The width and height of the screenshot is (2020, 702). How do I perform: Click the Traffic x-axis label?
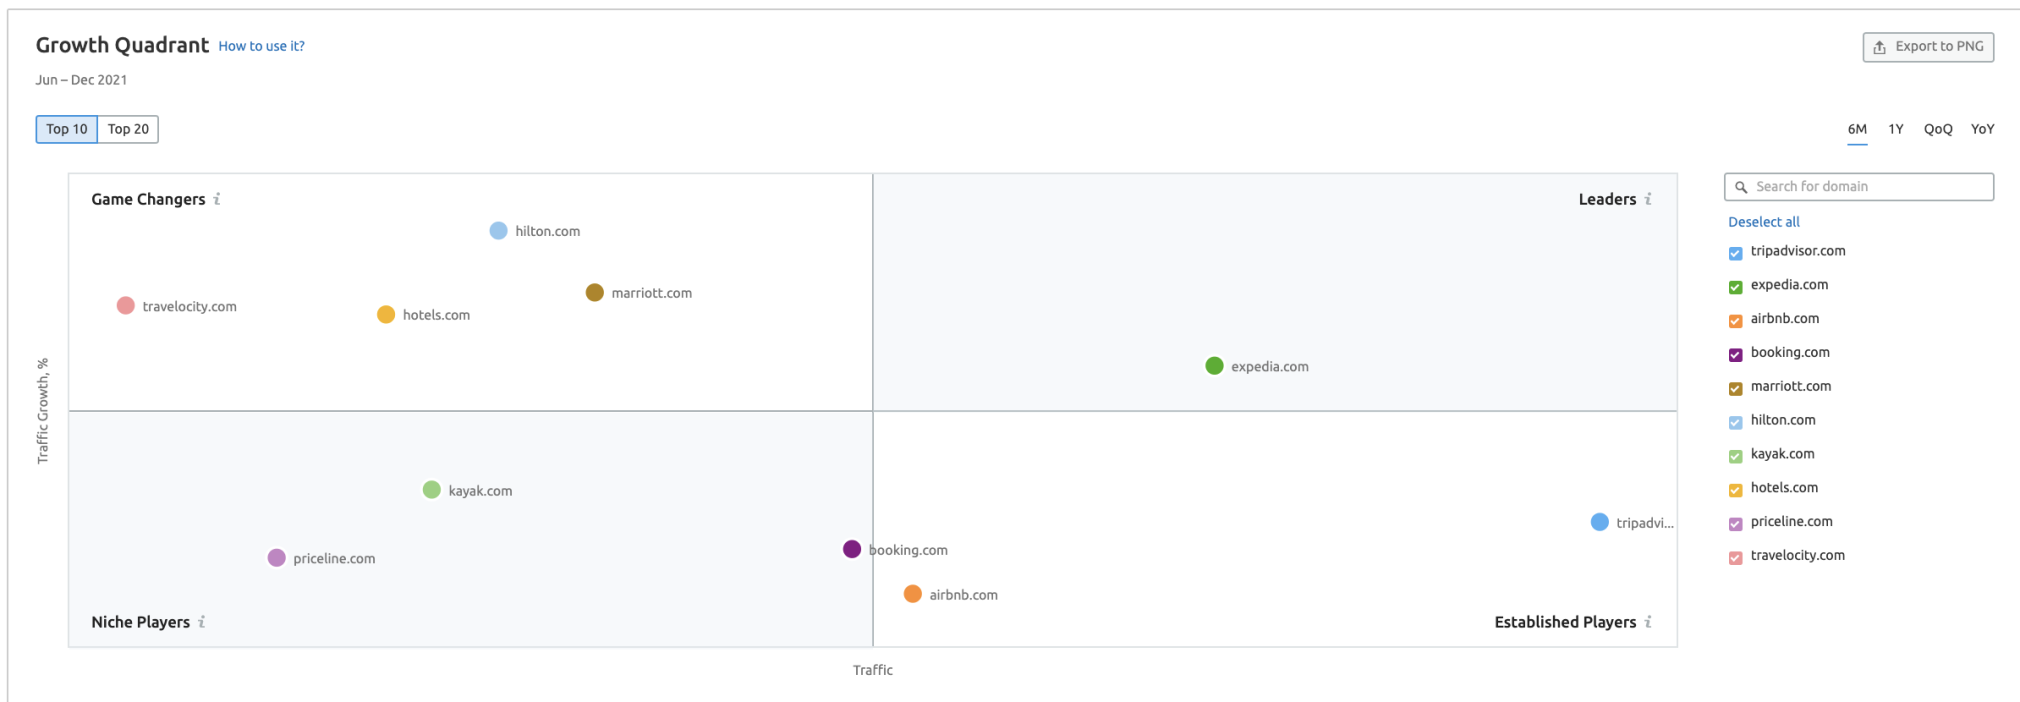[873, 670]
